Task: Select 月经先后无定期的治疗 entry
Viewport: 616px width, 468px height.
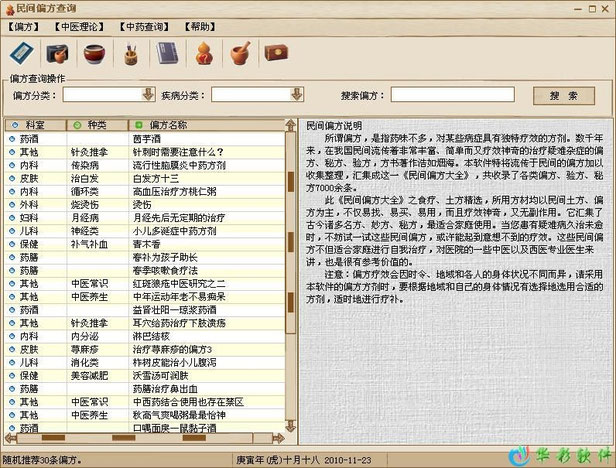Action: (145, 218)
